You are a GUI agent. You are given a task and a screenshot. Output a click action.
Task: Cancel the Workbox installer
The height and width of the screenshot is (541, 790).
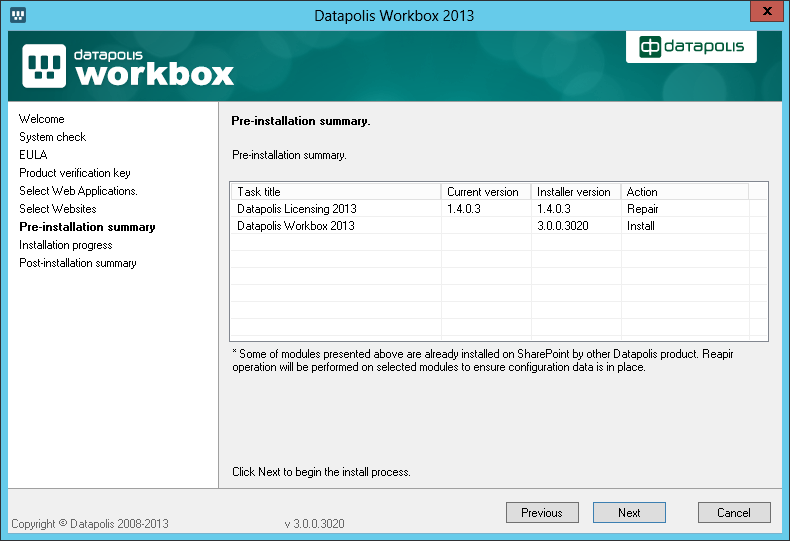coord(734,512)
